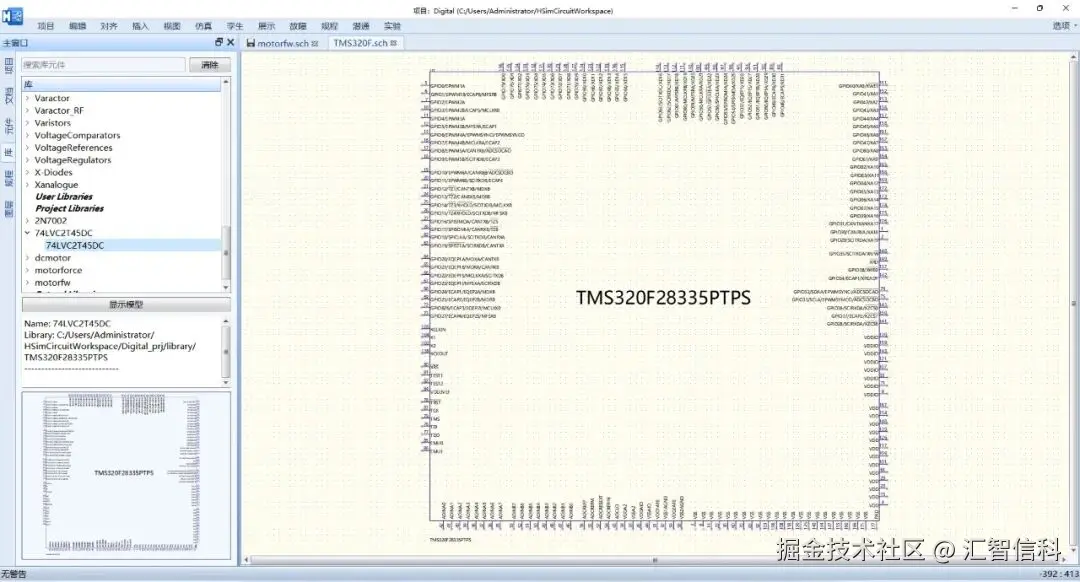Click the 清除 button

pos(210,65)
